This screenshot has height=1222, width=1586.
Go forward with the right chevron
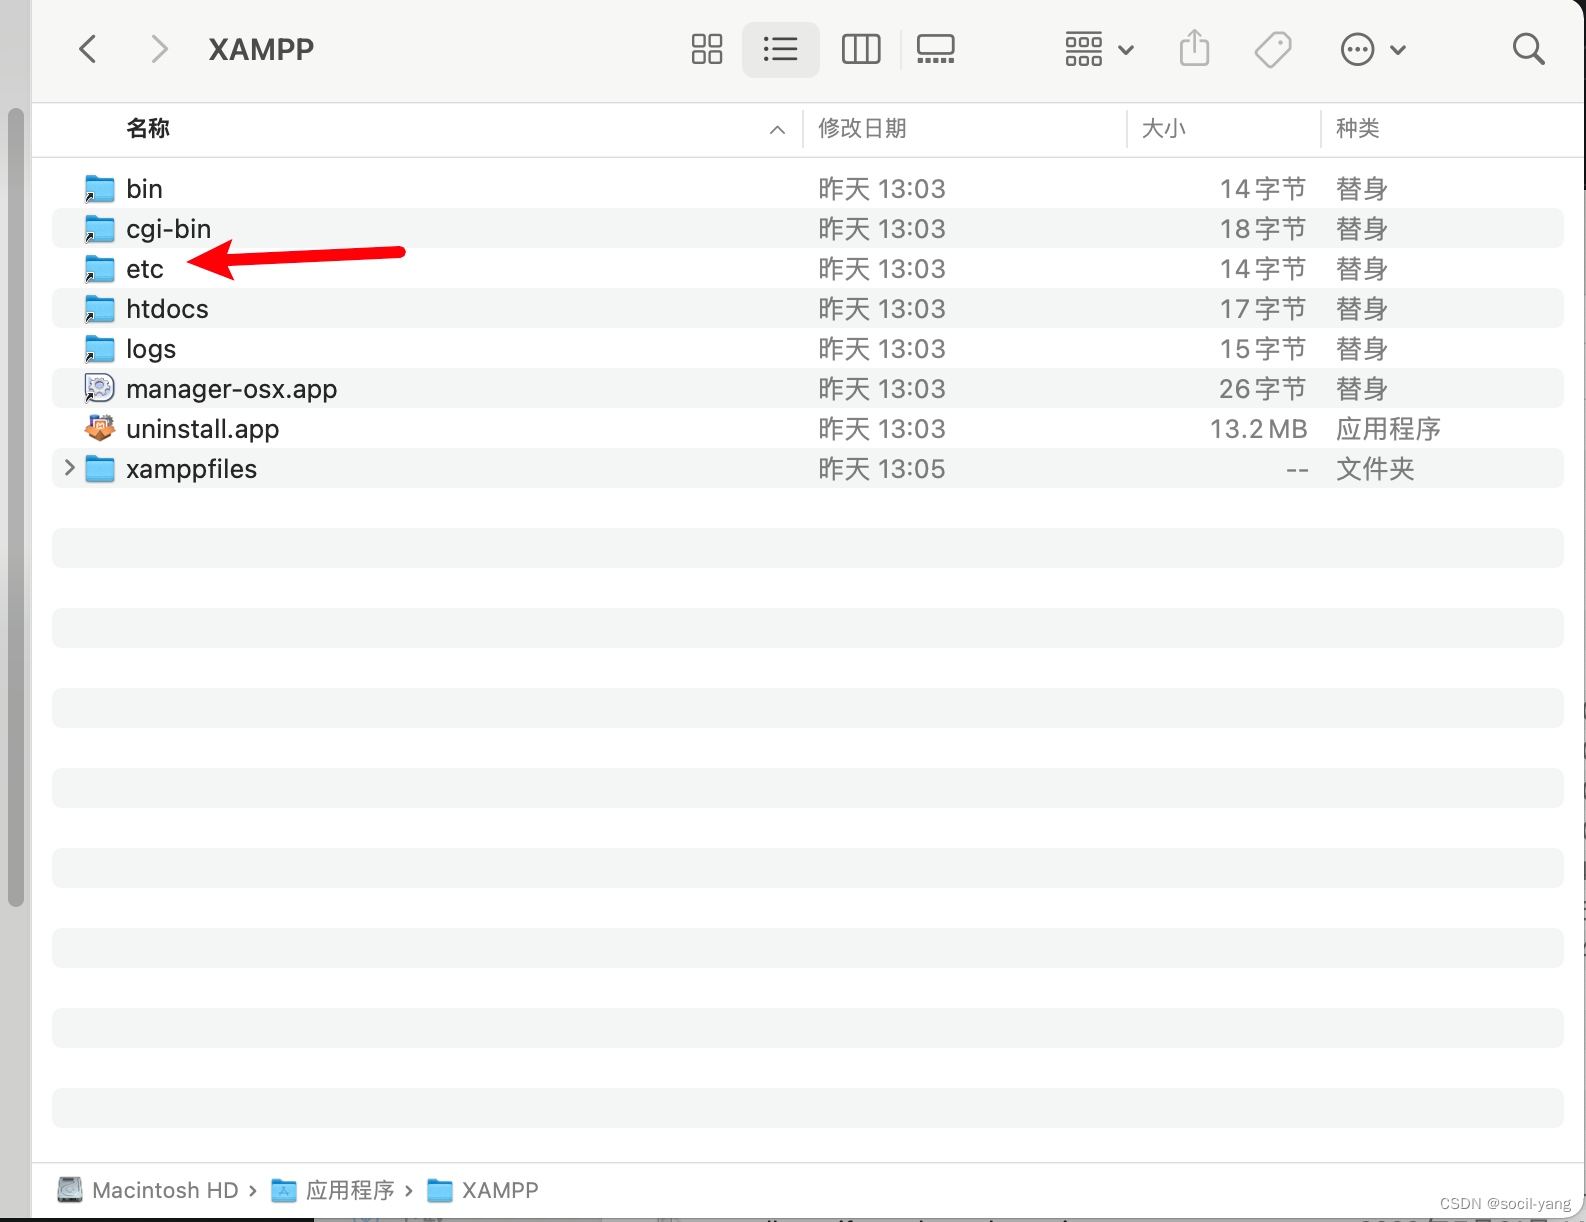click(159, 49)
